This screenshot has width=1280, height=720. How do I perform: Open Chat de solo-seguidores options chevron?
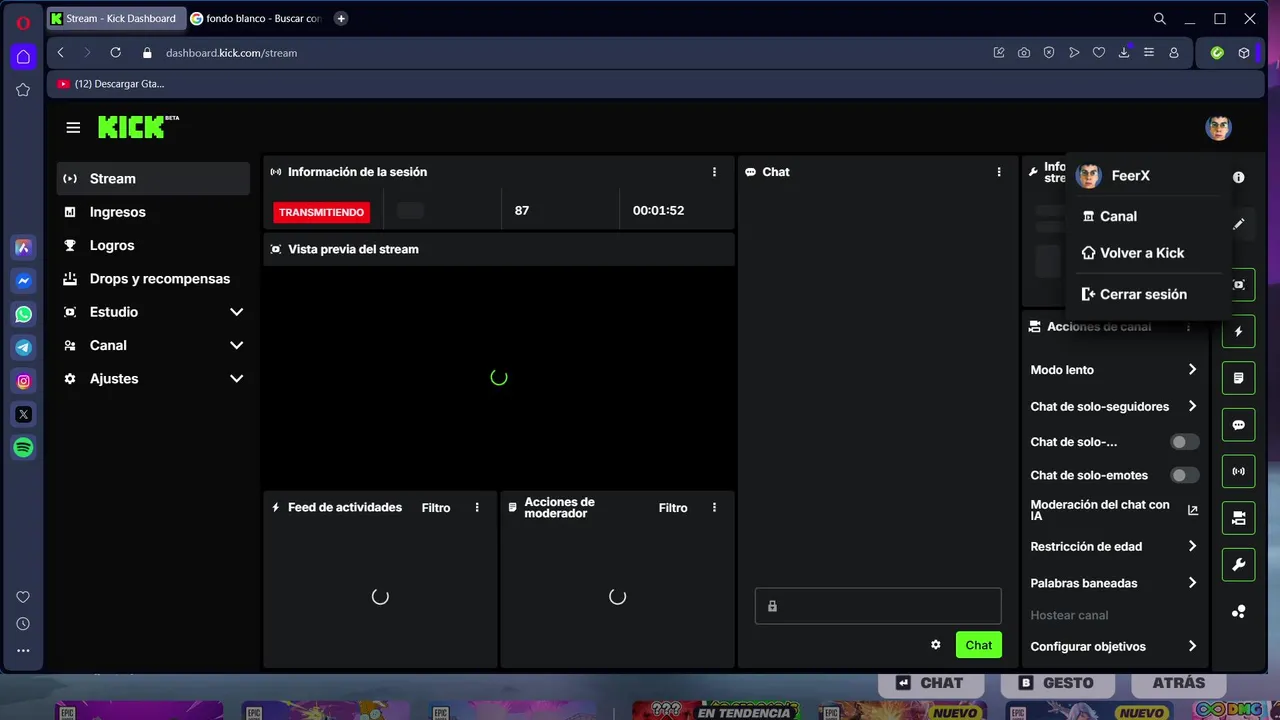tap(1192, 406)
